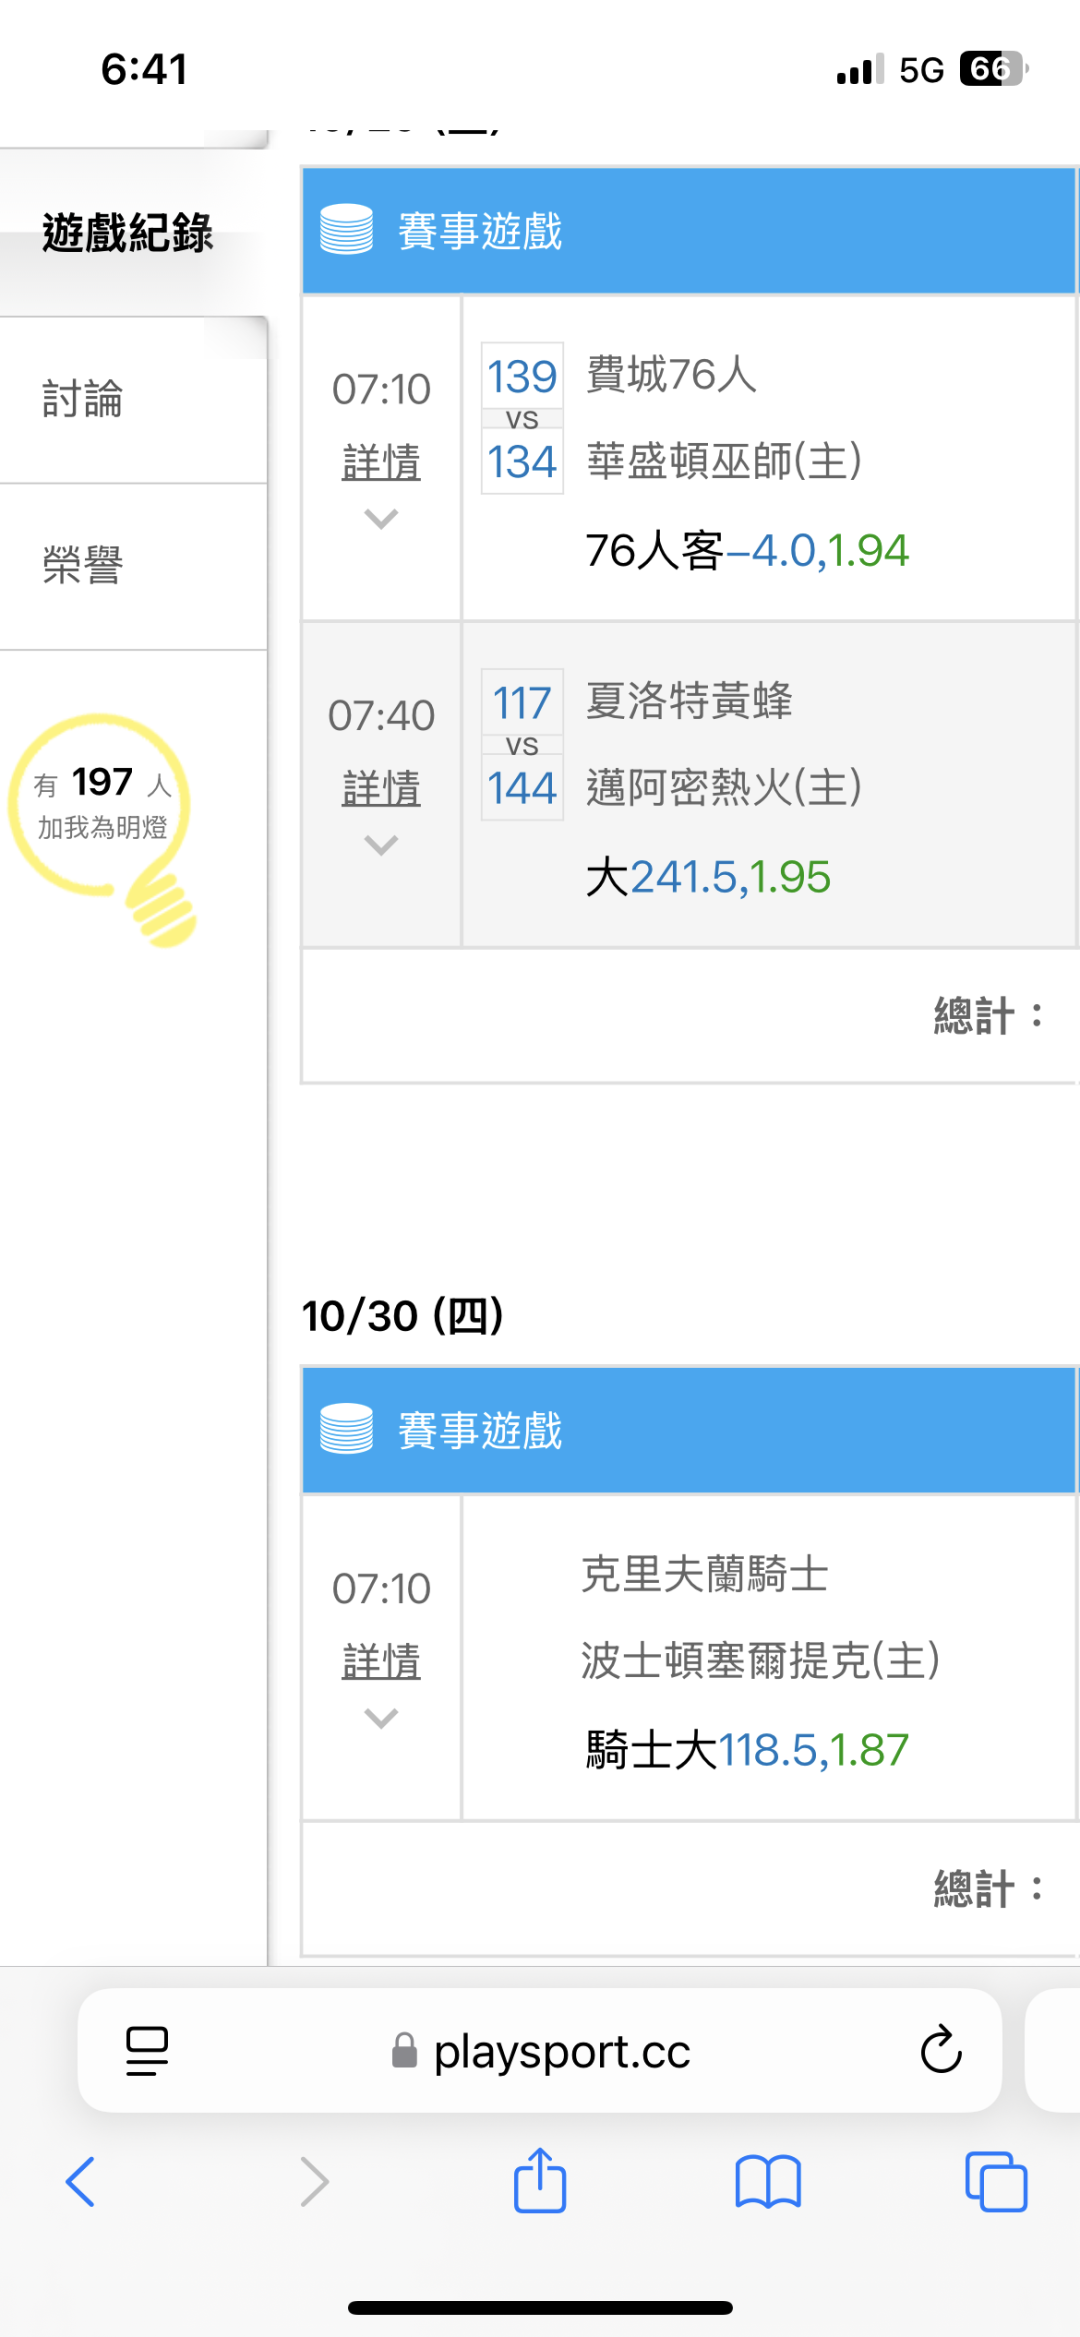Tap the 10/30 賽事遊戲 blue header
Image resolution: width=1080 pixels, height=2337 pixels.
[x=688, y=1430]
